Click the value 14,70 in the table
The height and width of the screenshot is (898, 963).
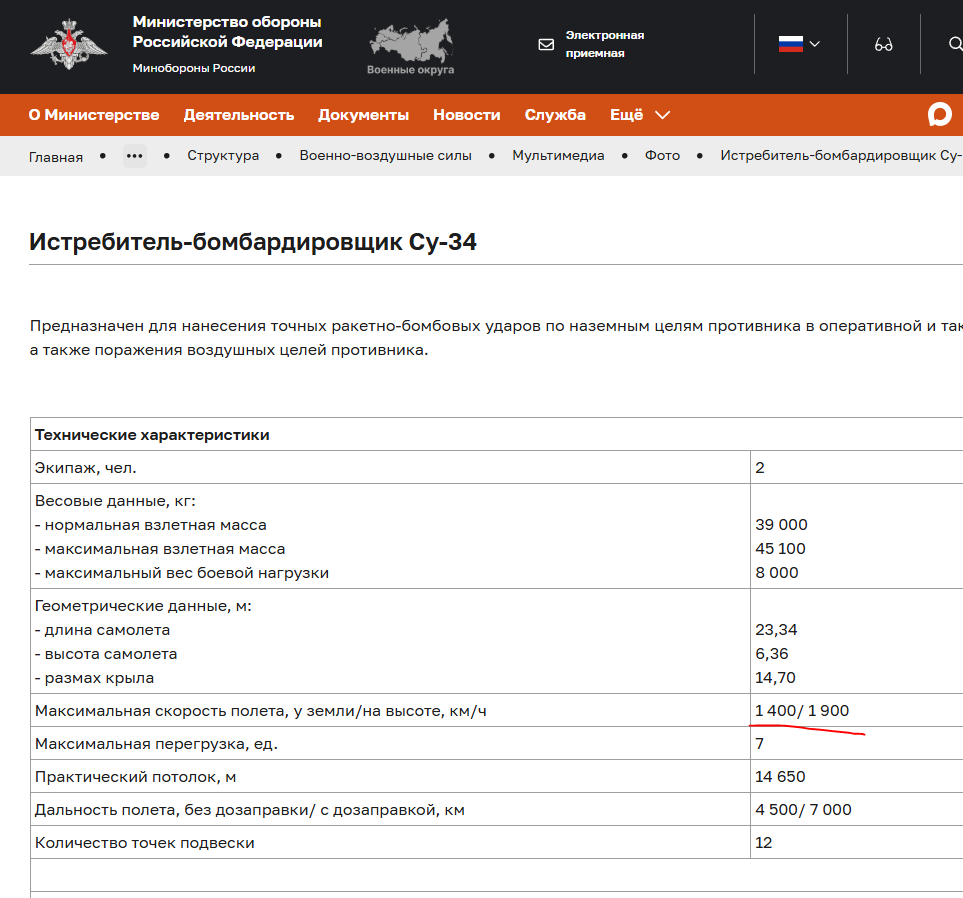click(x=775, y=677)
